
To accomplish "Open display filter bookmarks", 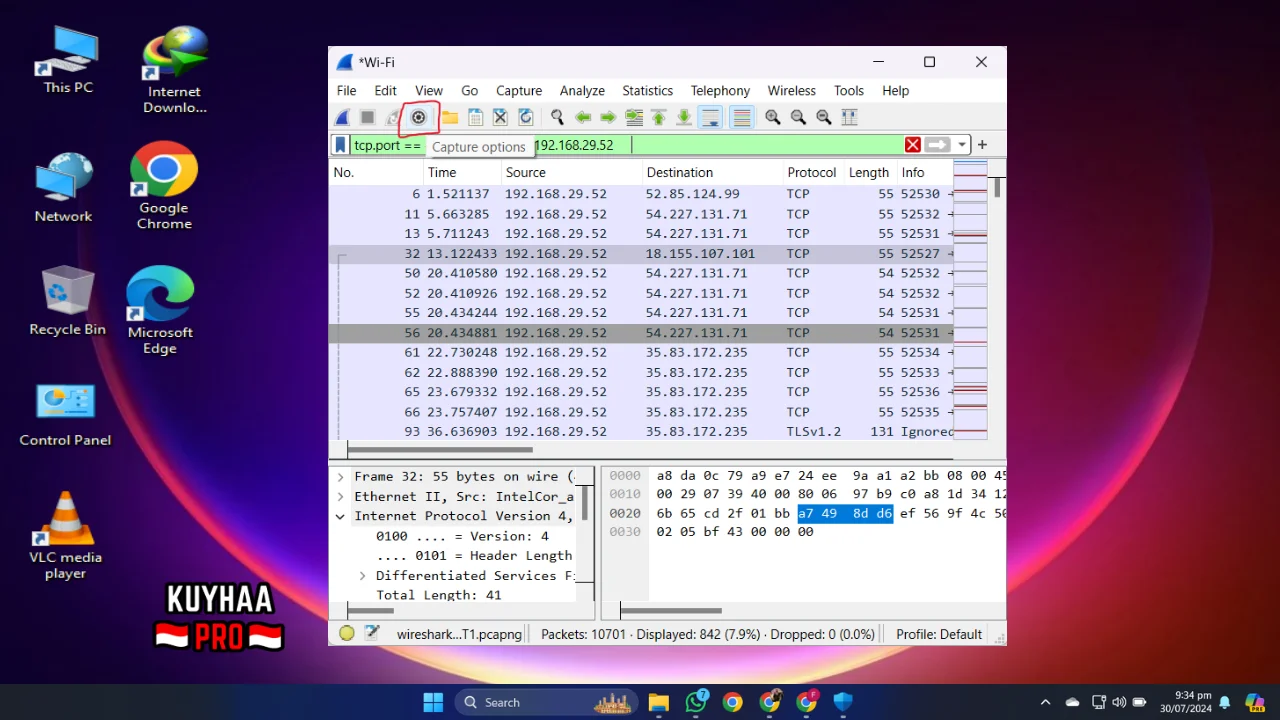I will coord(340,145).
